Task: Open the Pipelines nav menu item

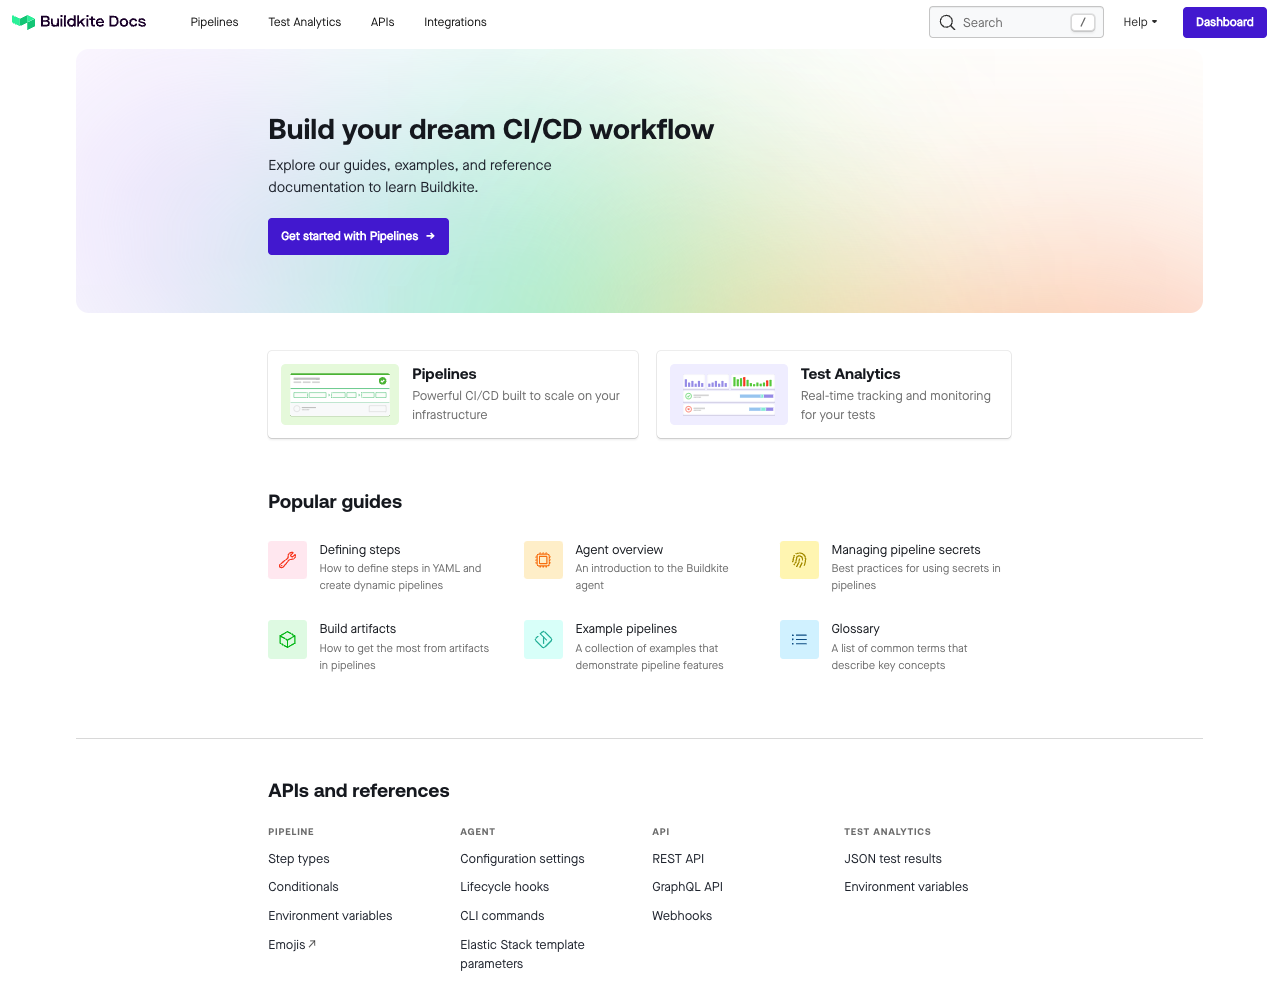Action: (214, 22)
